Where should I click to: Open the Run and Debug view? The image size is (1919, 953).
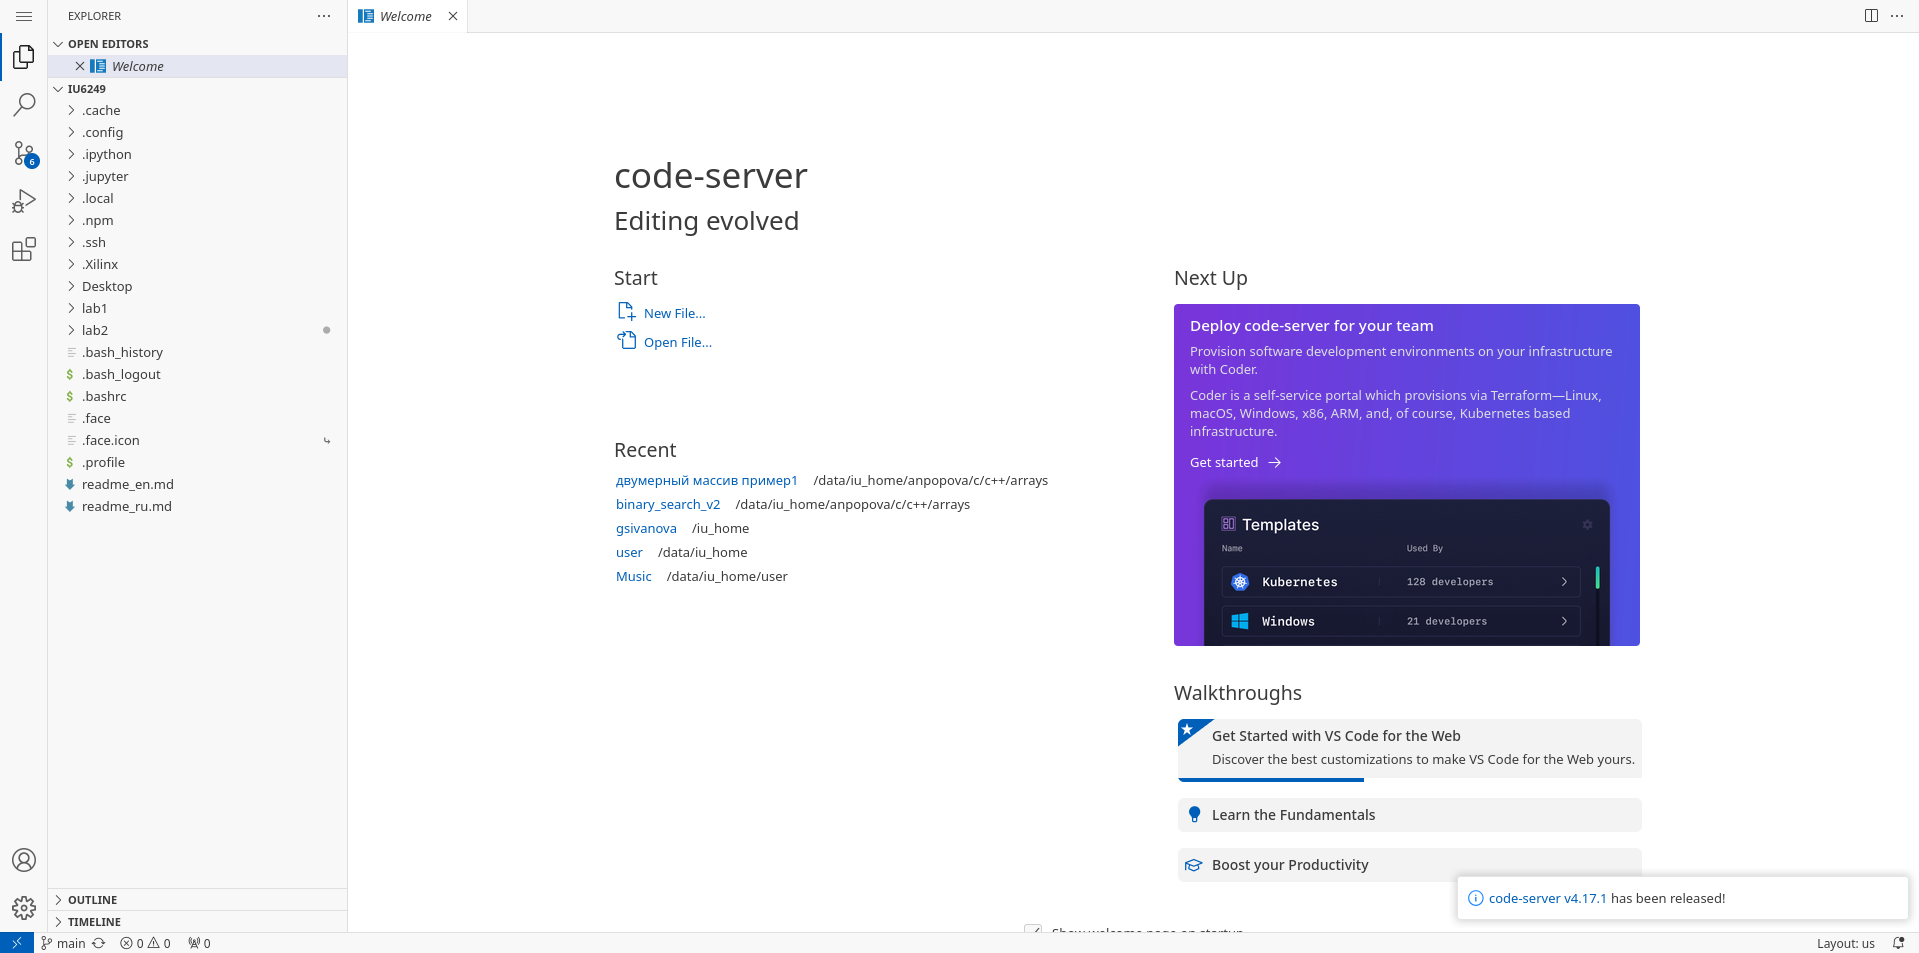pos(24,201)
